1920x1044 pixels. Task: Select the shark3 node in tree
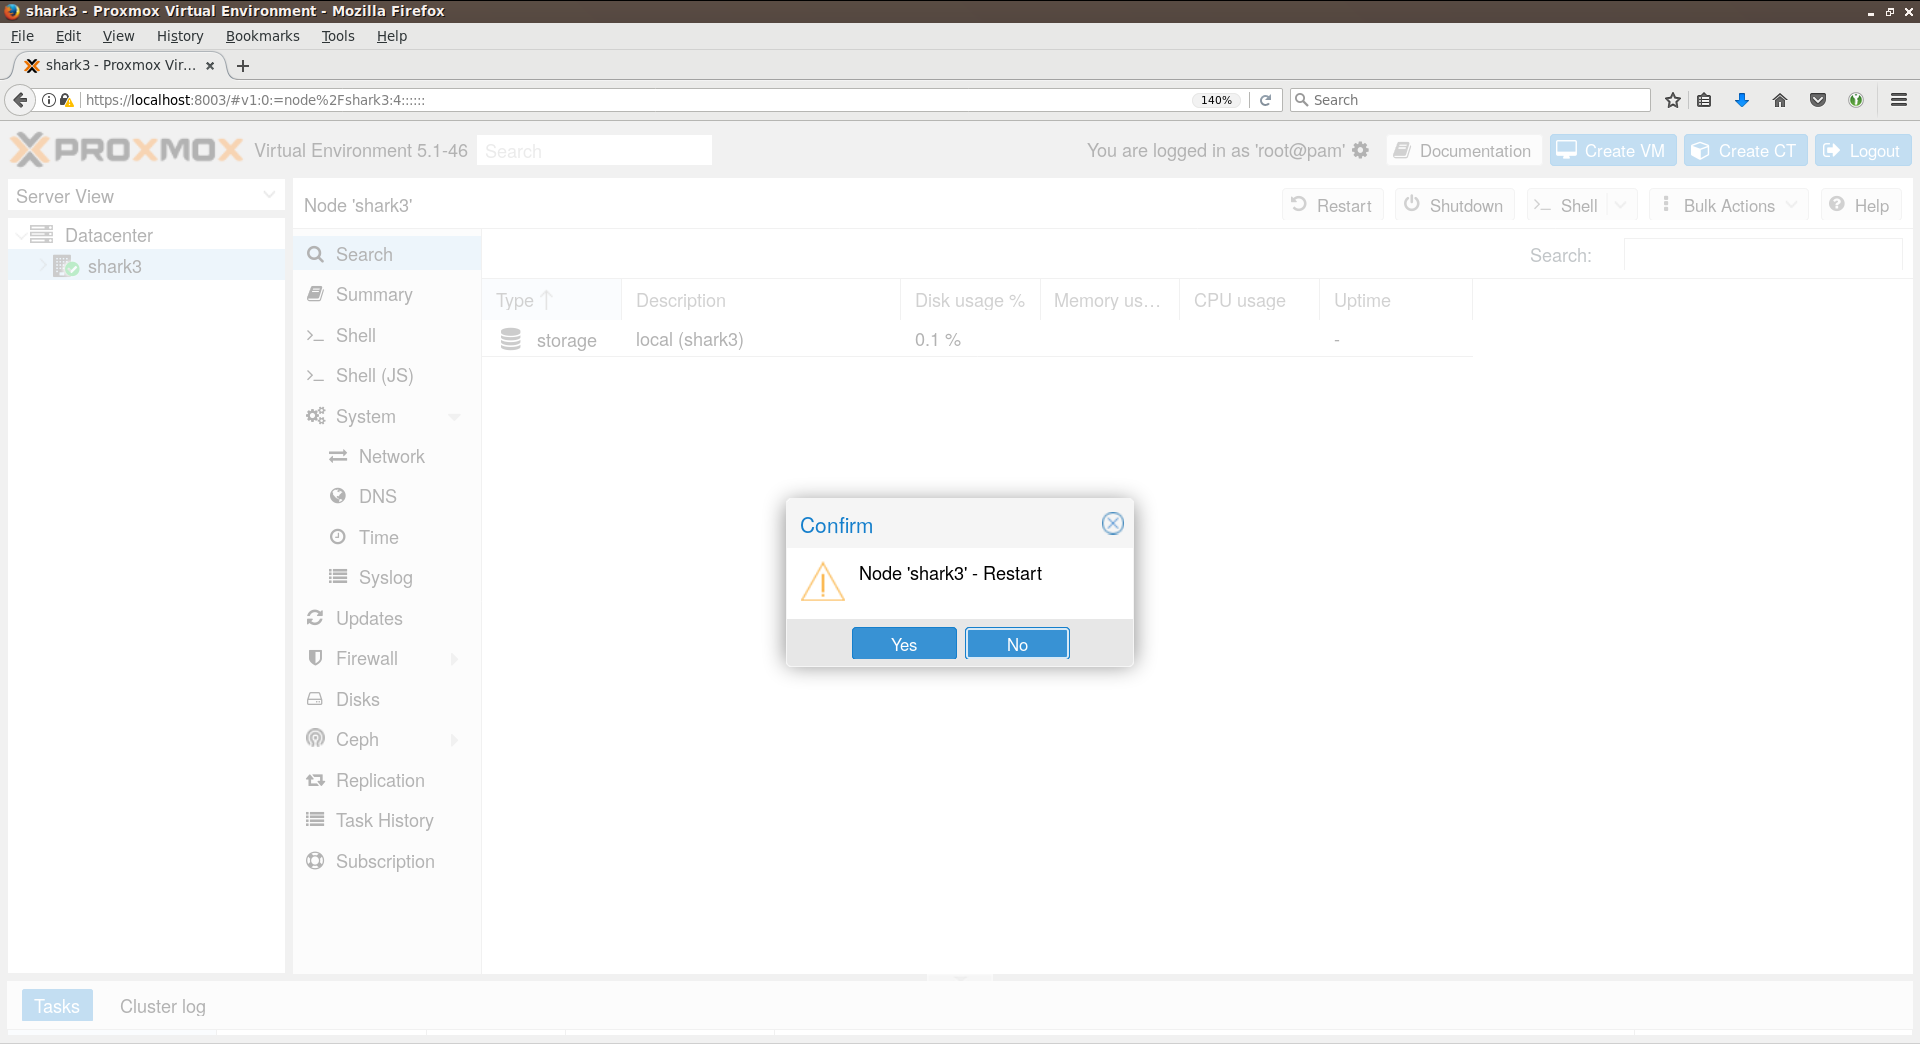[115, 266]
